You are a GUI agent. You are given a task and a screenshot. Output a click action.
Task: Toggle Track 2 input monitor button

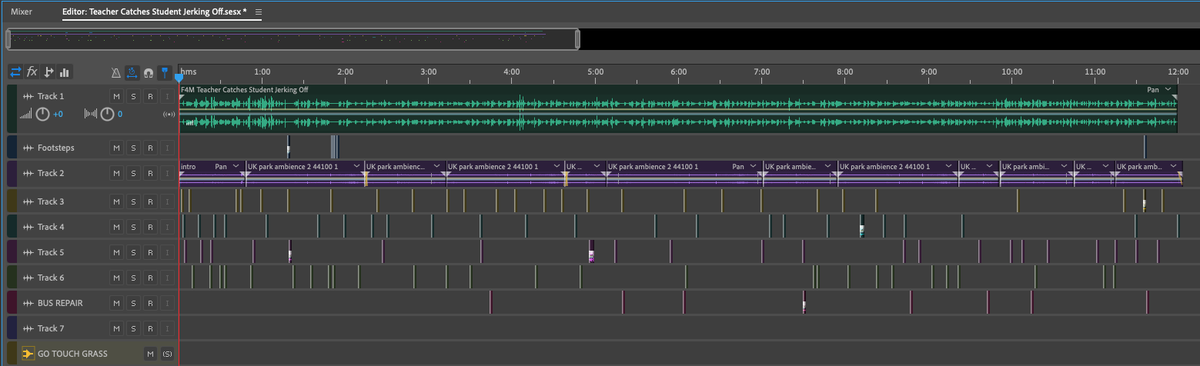[168, 174]
